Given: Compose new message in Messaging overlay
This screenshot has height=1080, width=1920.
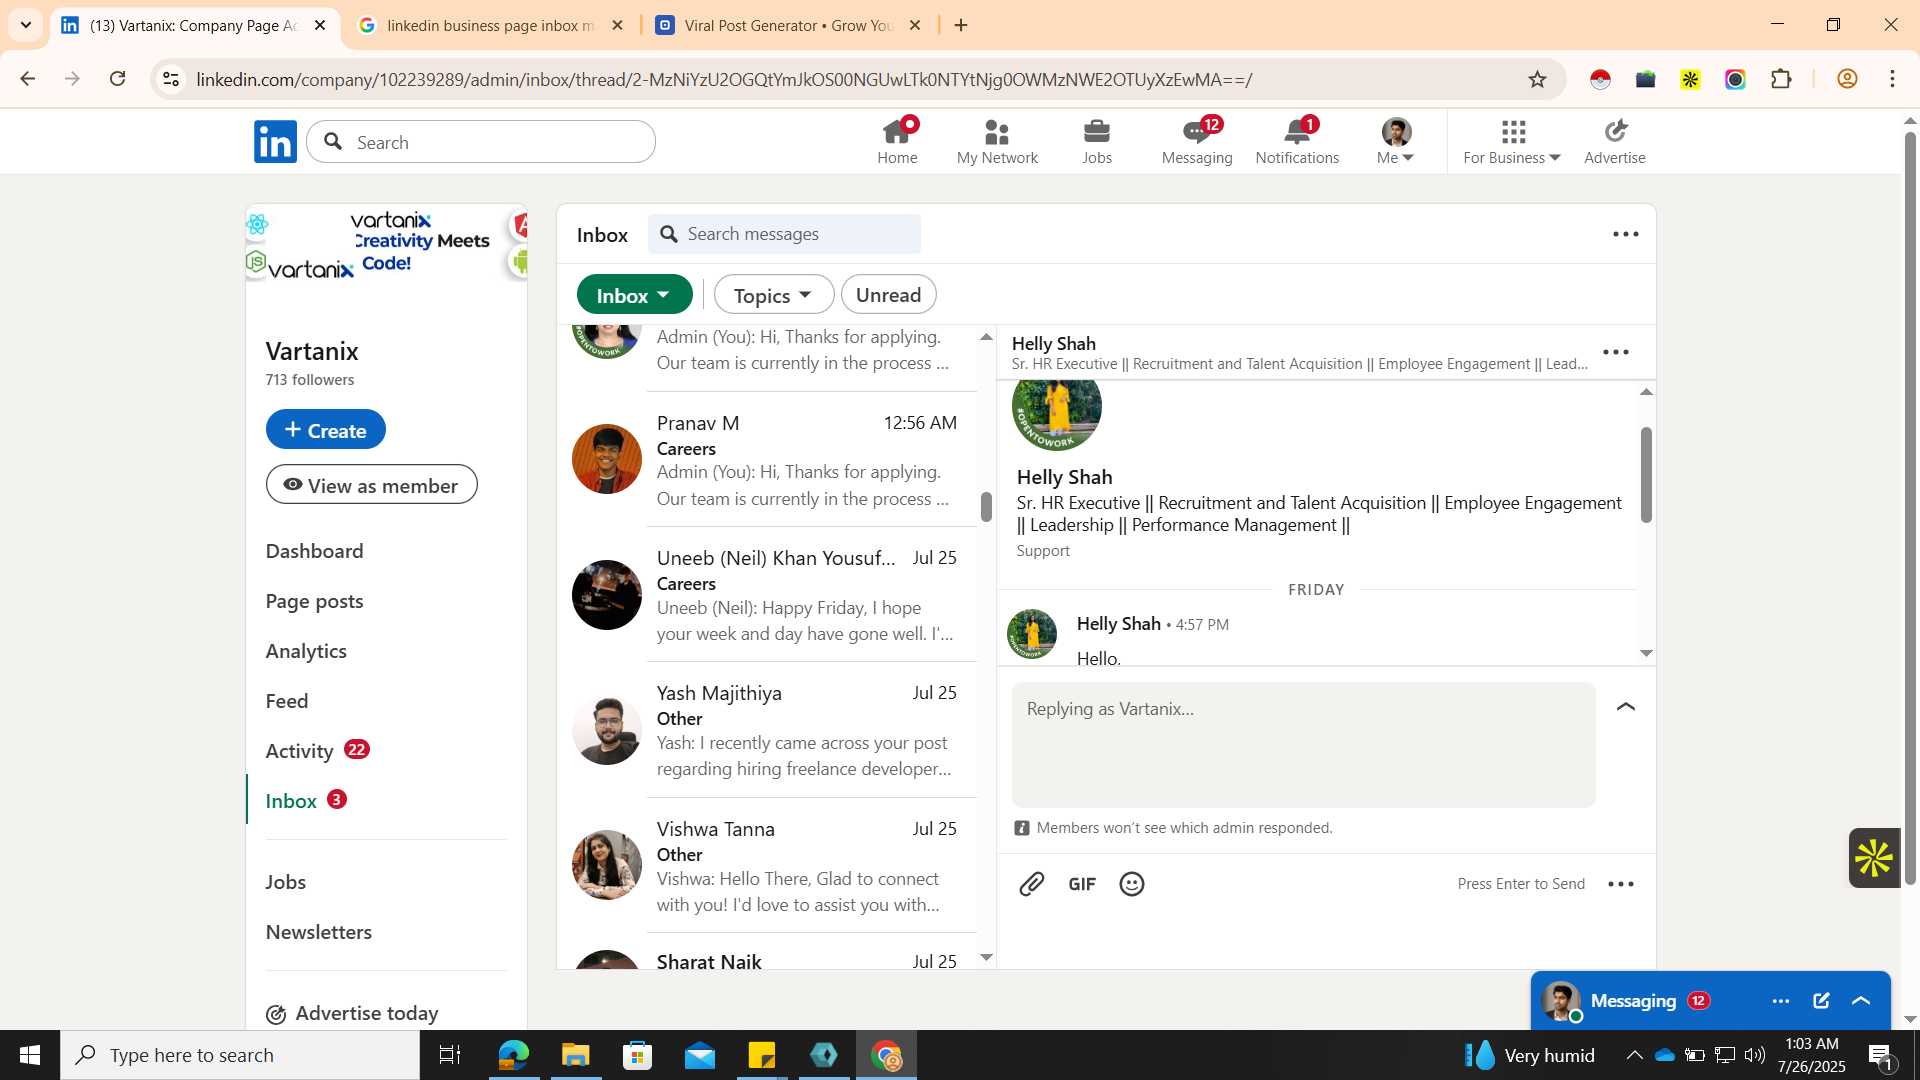Looking at the screenshot, I should coord(1821,1001).
